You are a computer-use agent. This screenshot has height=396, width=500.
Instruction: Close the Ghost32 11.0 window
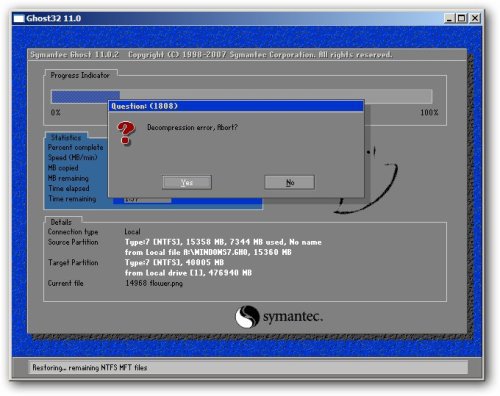click(475, 18)
